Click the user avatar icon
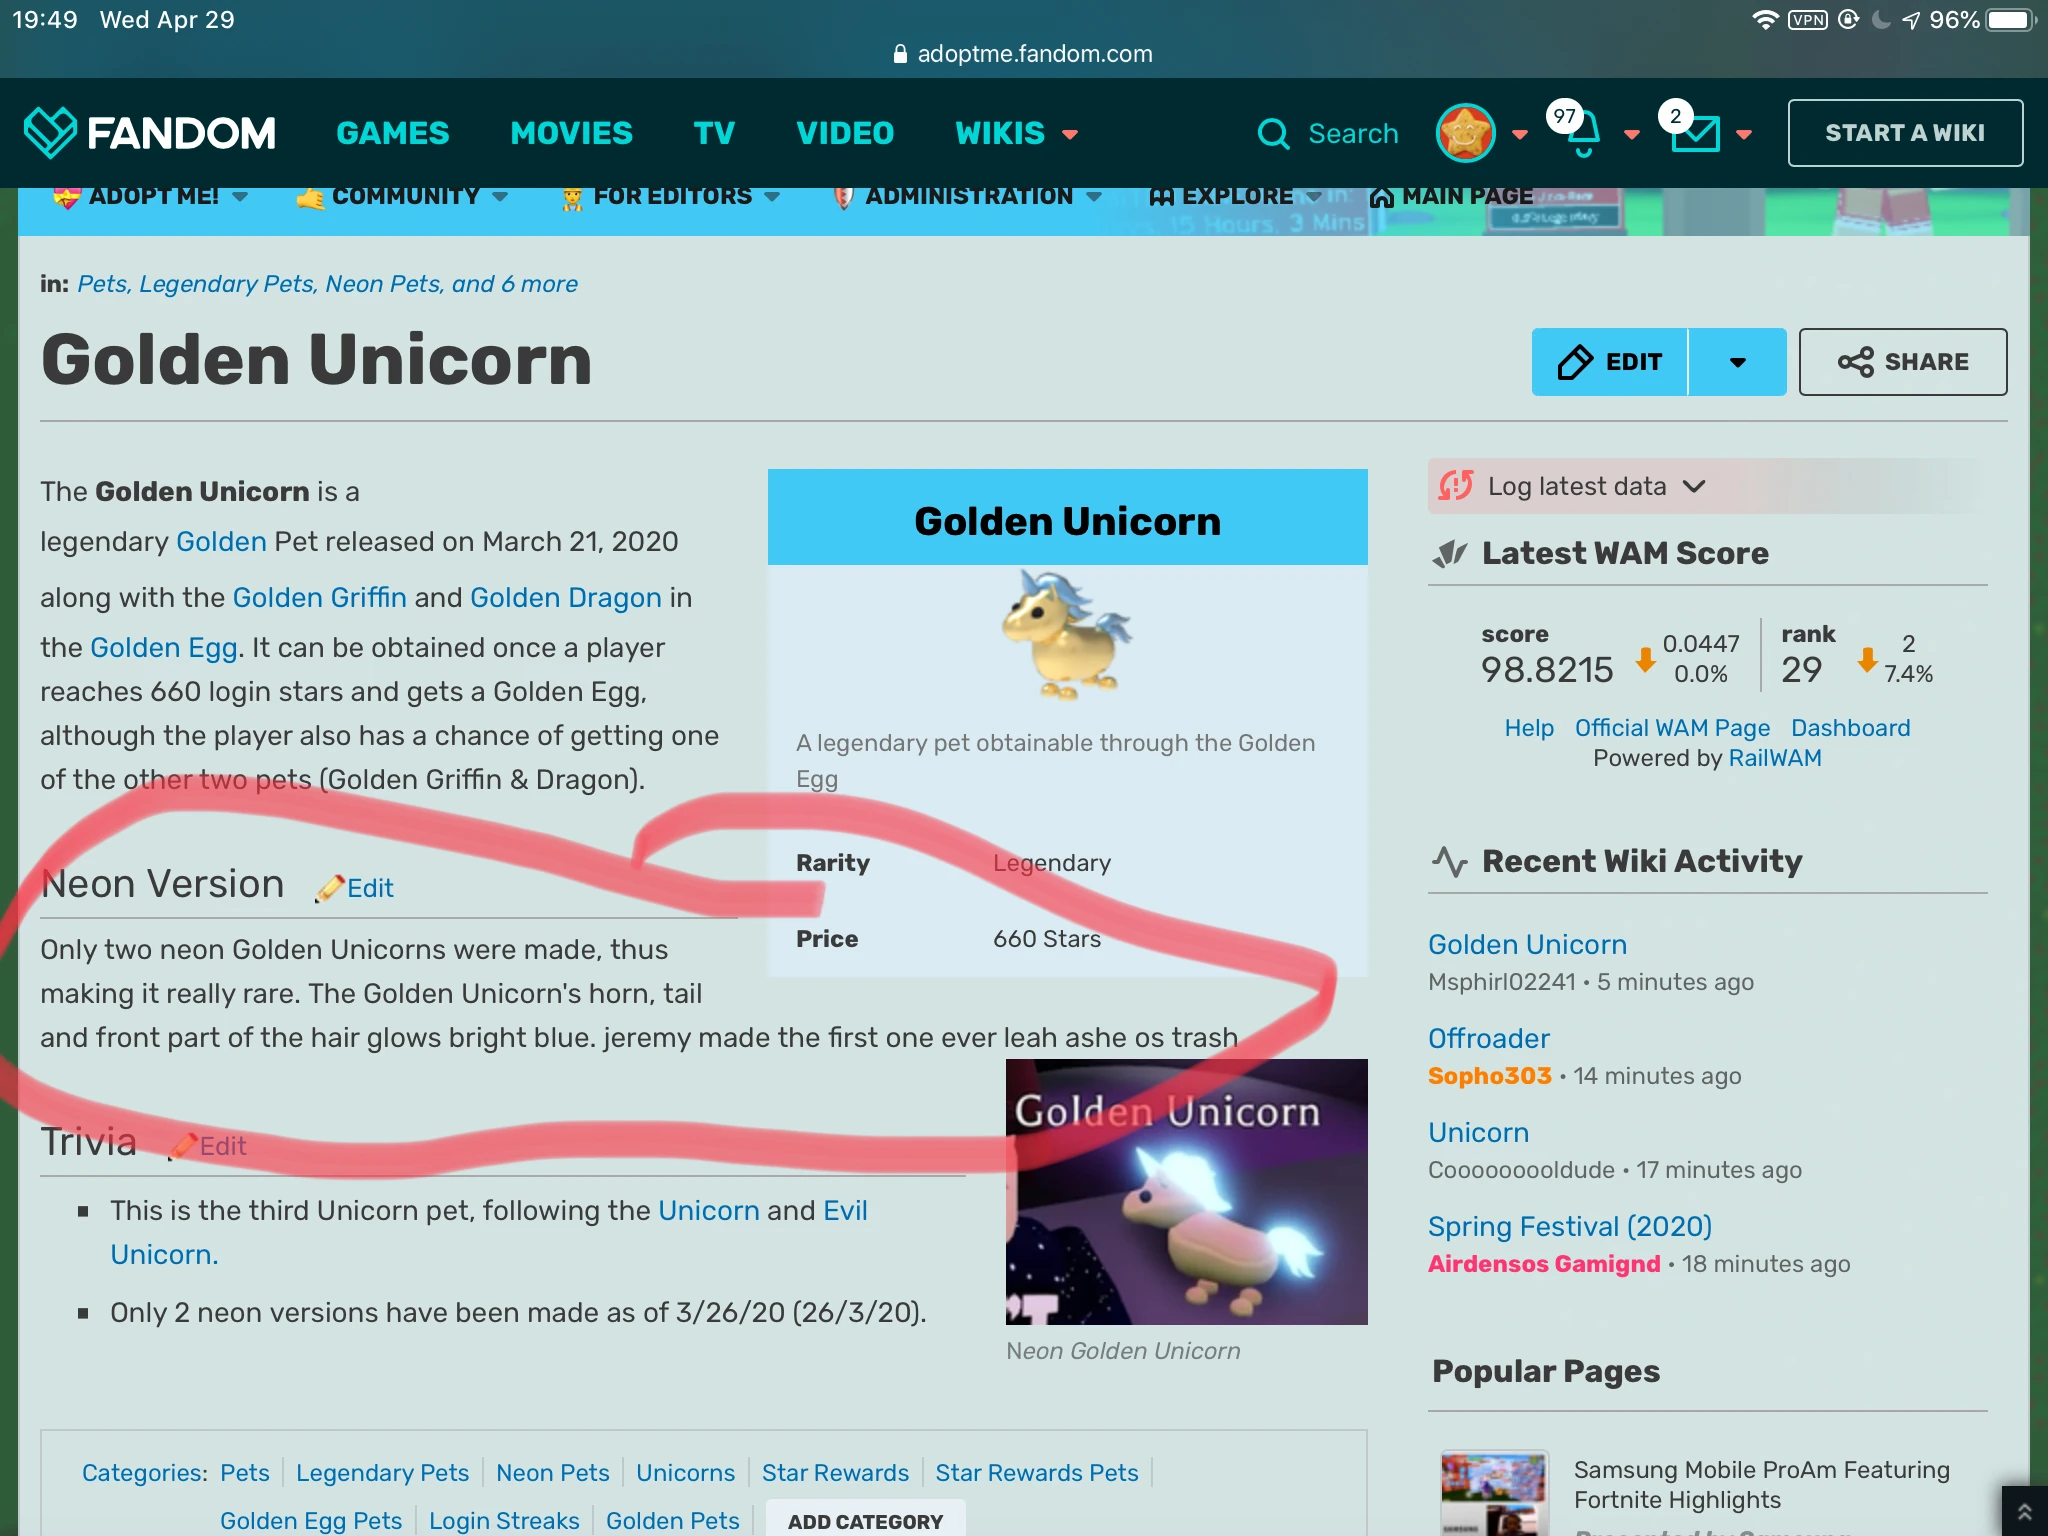This screenshot has height=1536, width=2048. coord(1465,133)
